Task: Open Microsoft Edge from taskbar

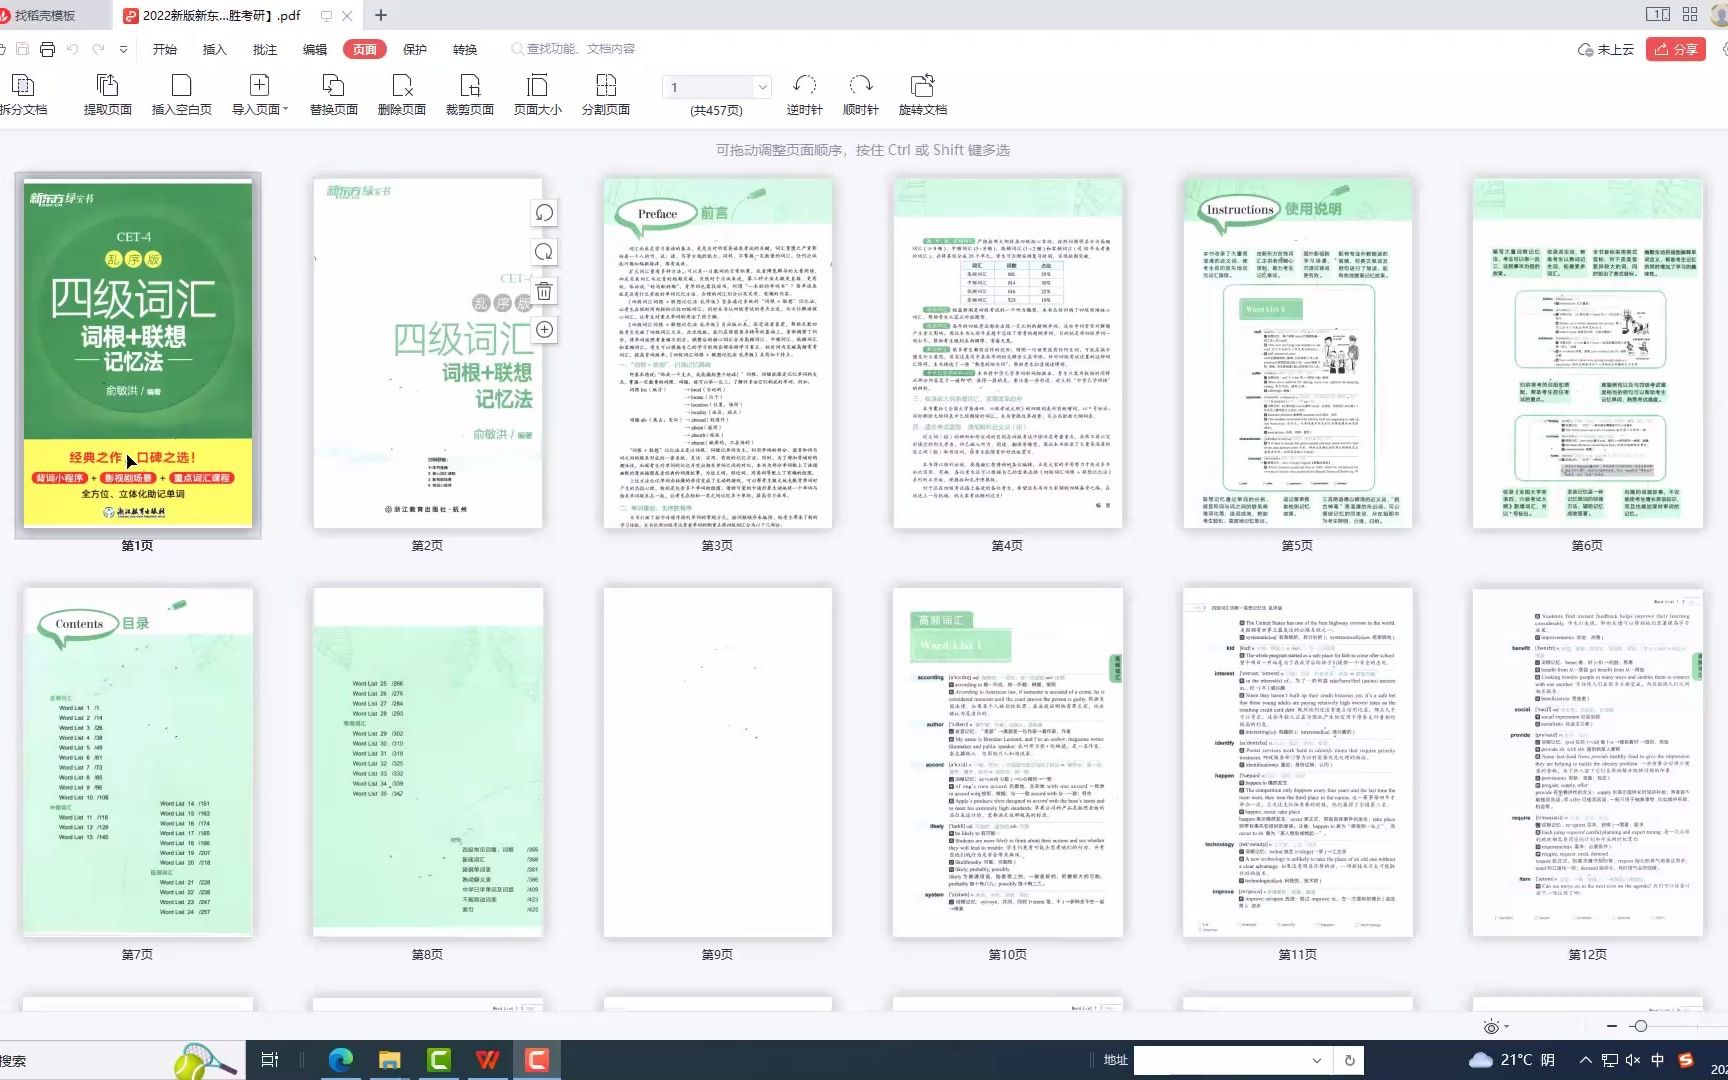Action: pyautogui.click(x=340, y=1060)
